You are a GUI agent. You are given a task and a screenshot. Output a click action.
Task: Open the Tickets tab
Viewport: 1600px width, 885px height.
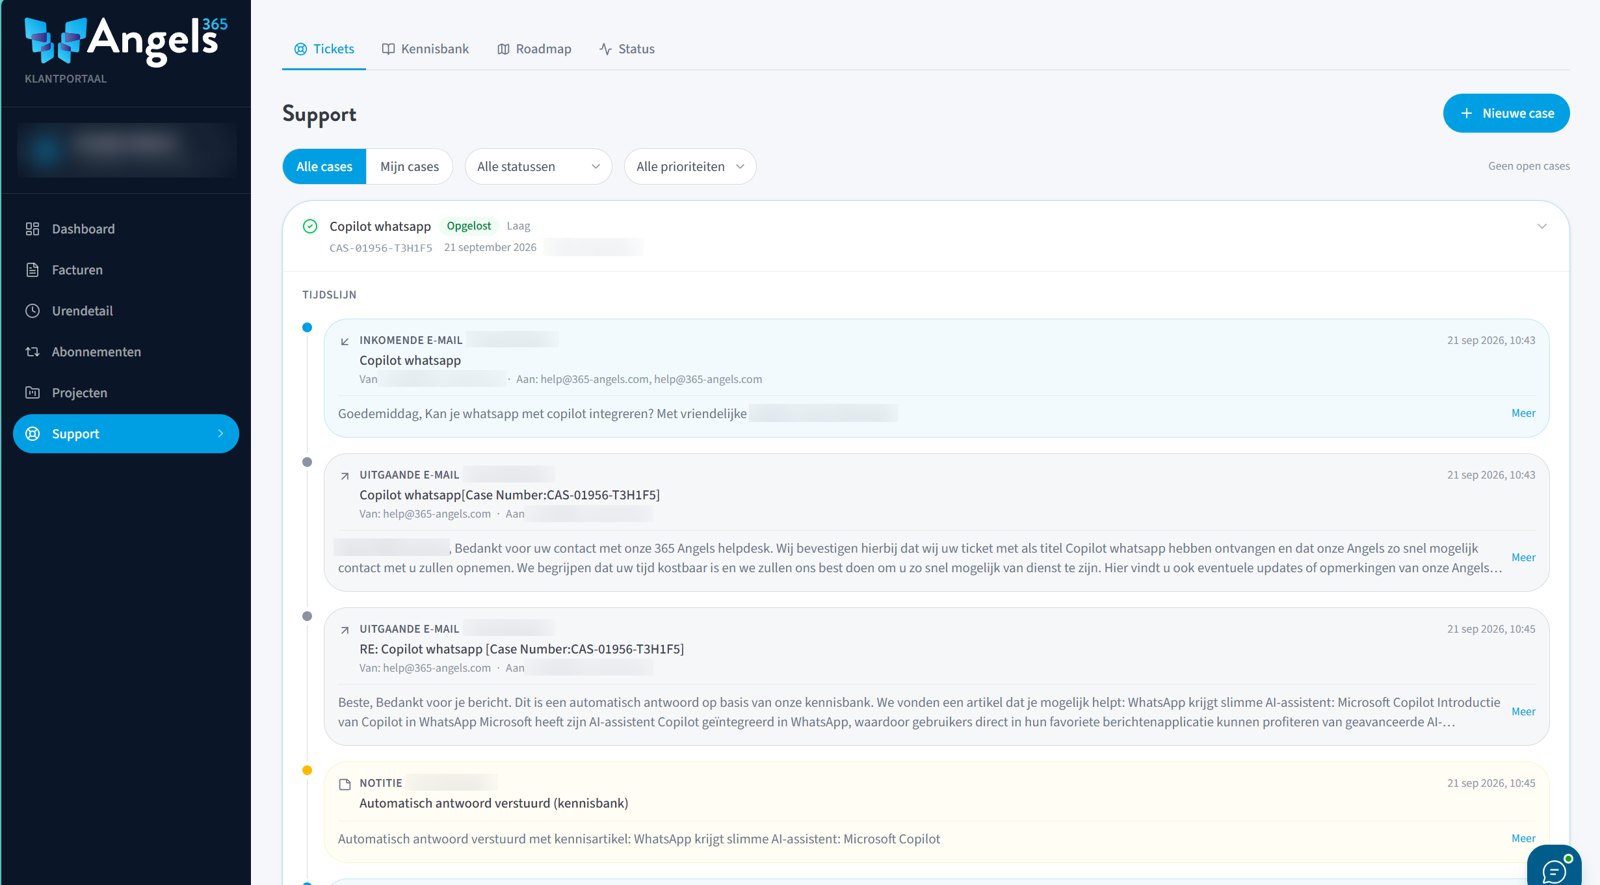(324, 49)
